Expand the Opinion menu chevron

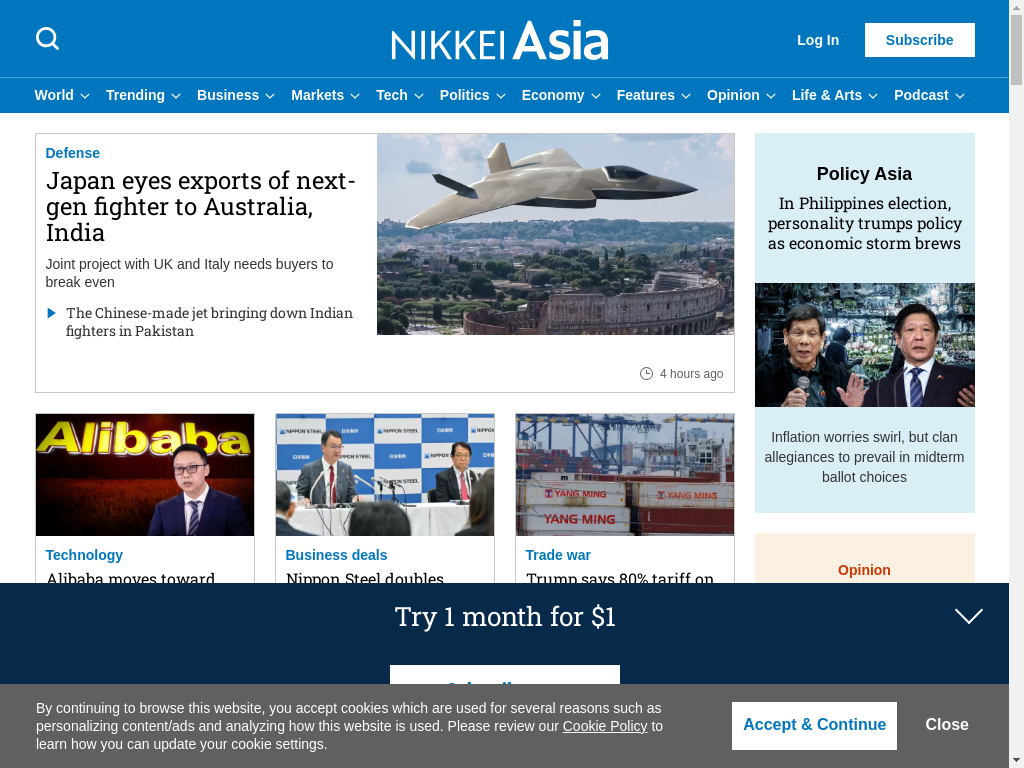click(x=771, y=96)
